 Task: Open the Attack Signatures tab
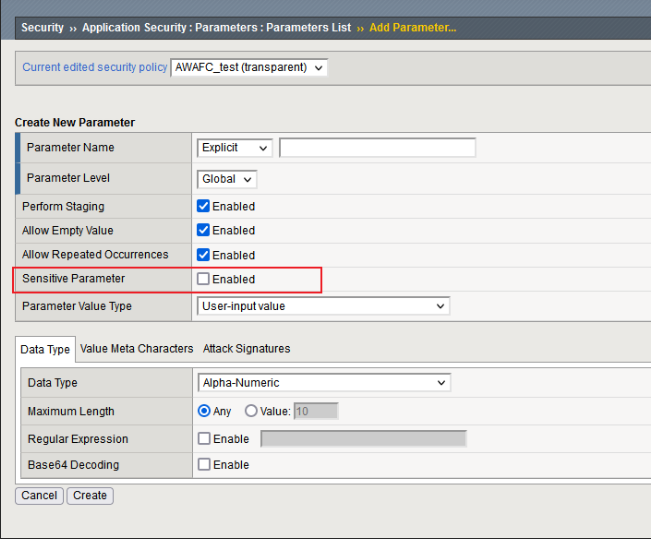coord(246,349)
